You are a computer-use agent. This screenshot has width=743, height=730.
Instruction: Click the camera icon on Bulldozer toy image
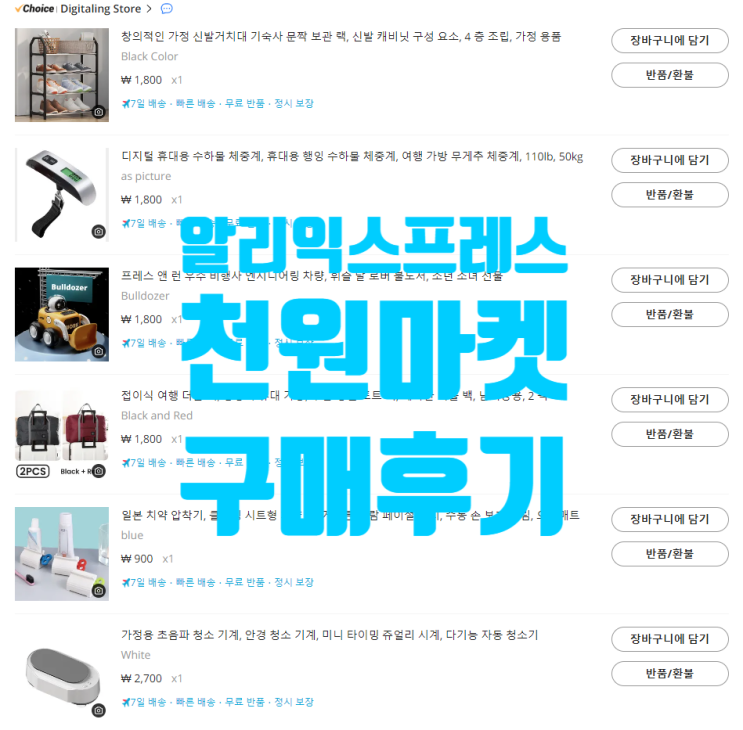point(99,351)
